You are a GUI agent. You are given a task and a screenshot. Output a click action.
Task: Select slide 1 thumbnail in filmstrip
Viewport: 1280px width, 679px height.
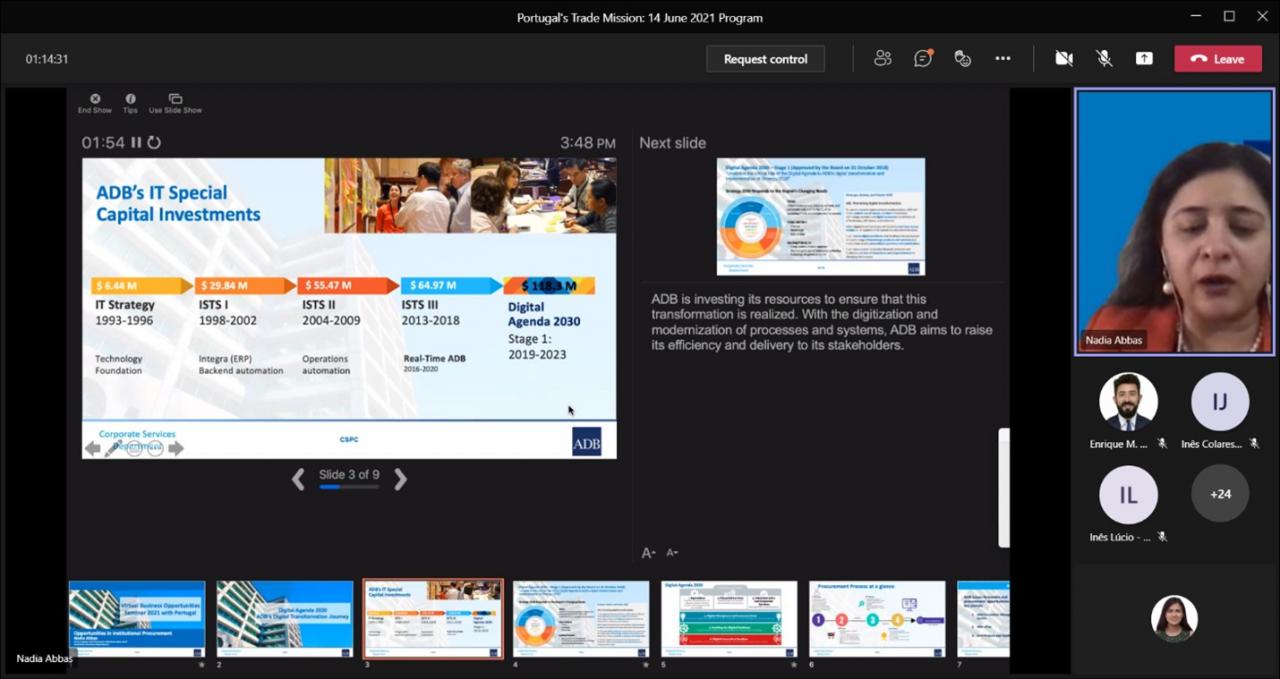click(x=137, y=619)
